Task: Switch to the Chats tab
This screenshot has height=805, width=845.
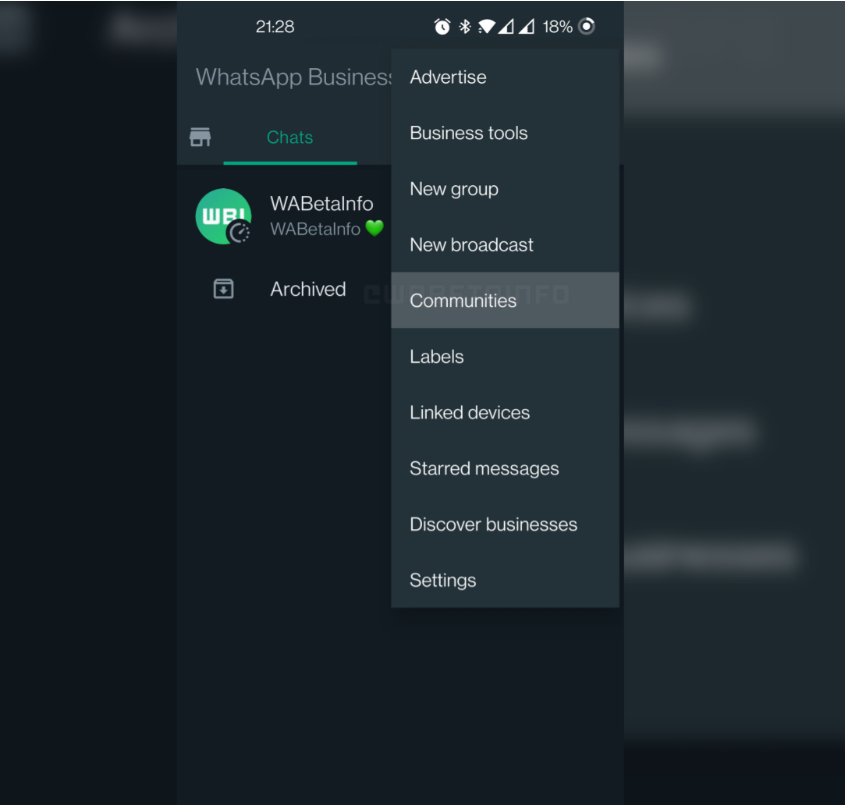Action: 289,138
